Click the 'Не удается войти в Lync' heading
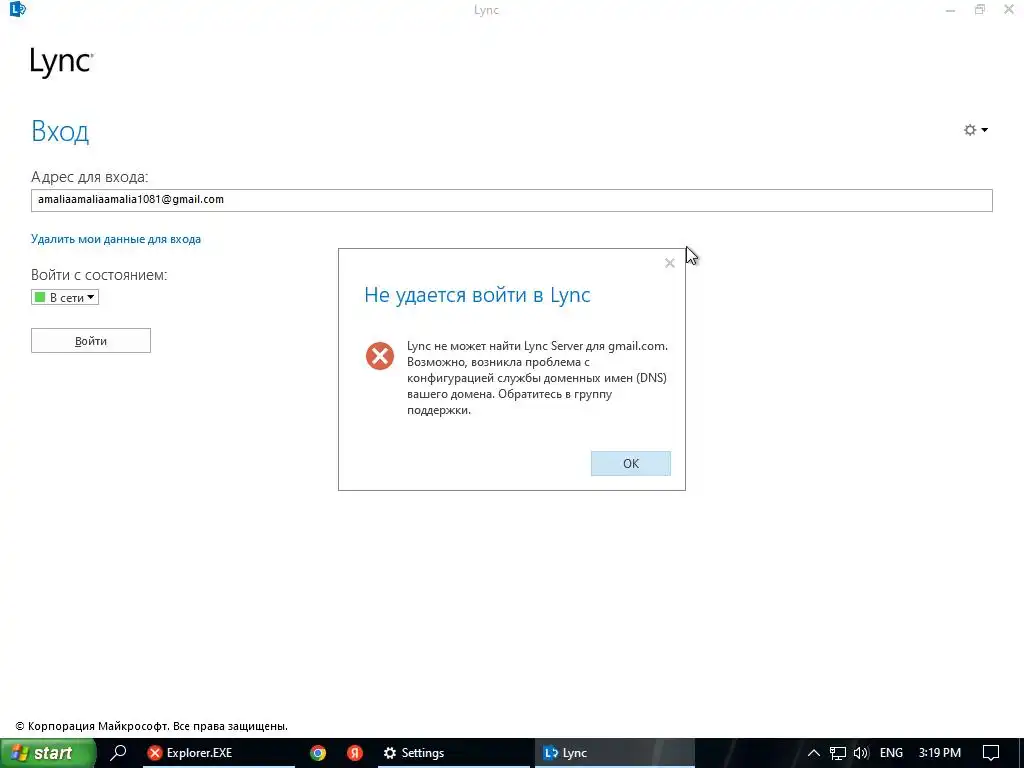 [x=477, y=295]
